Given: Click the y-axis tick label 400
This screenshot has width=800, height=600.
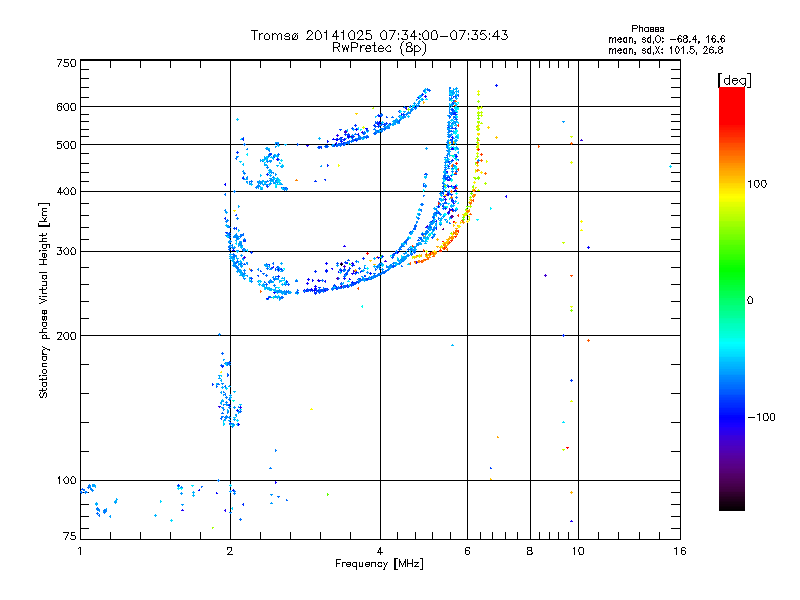Looking at the screenshot, I should (x=66, y=192).
